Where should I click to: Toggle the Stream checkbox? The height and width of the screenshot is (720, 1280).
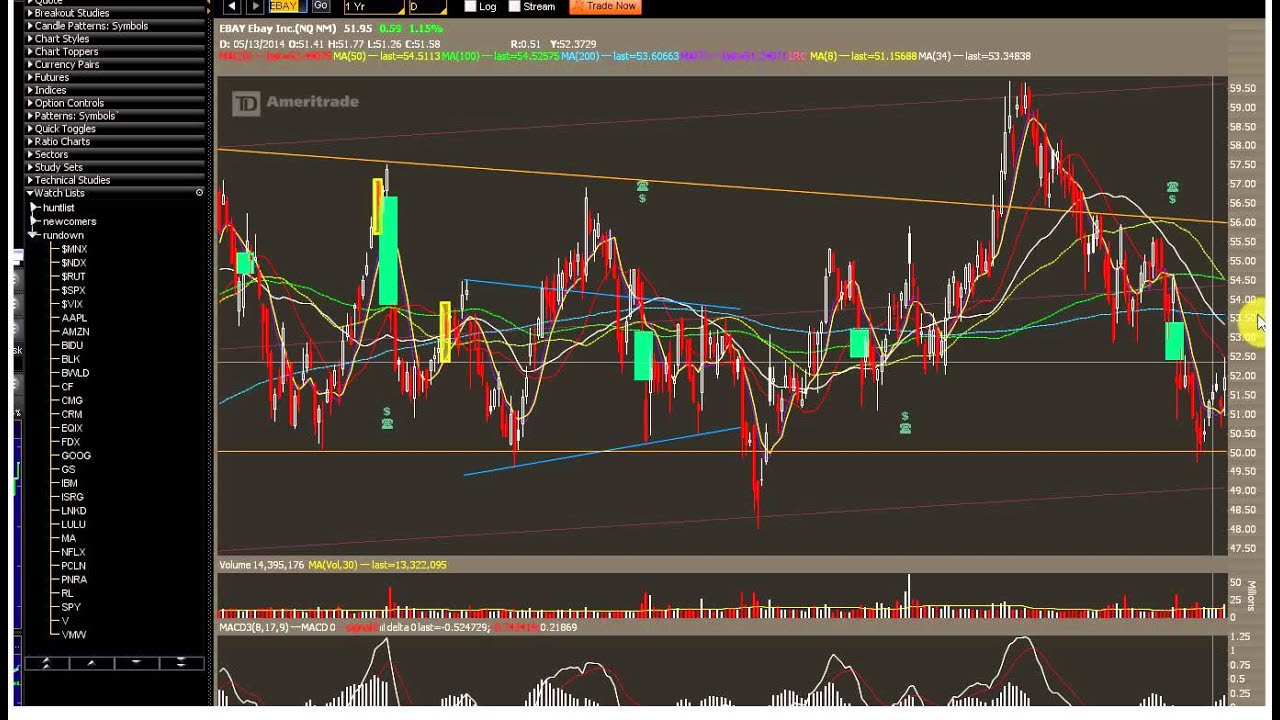(x=515, y=6)
